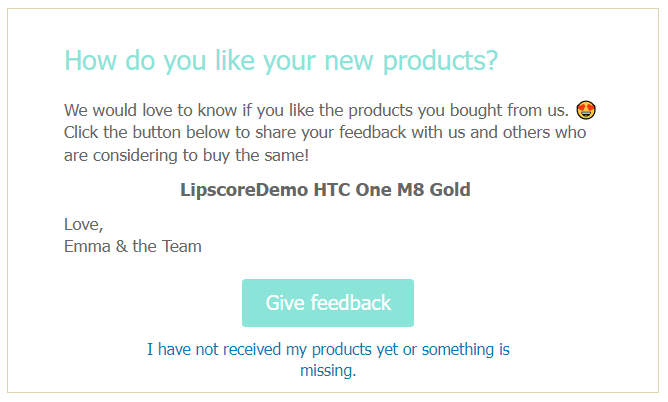Click the word "Team" in the signature
Image resolution: width=668 pixels, height=402 pixels.
click(181, 247)
